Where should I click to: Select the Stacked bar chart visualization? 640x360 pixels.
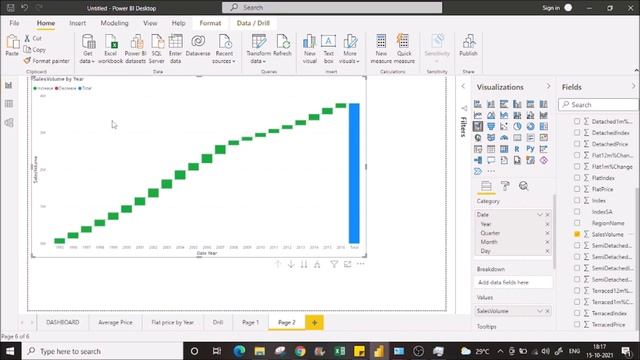tap(478, 104)
